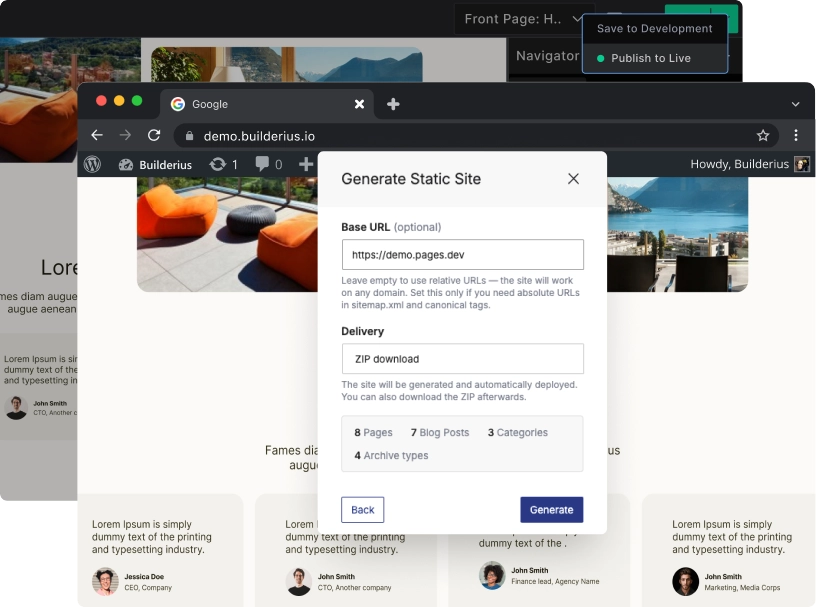The height and width of the screenshot is (607, 816).
Task: Click 'CEO, Company' text
Action: 148,588
